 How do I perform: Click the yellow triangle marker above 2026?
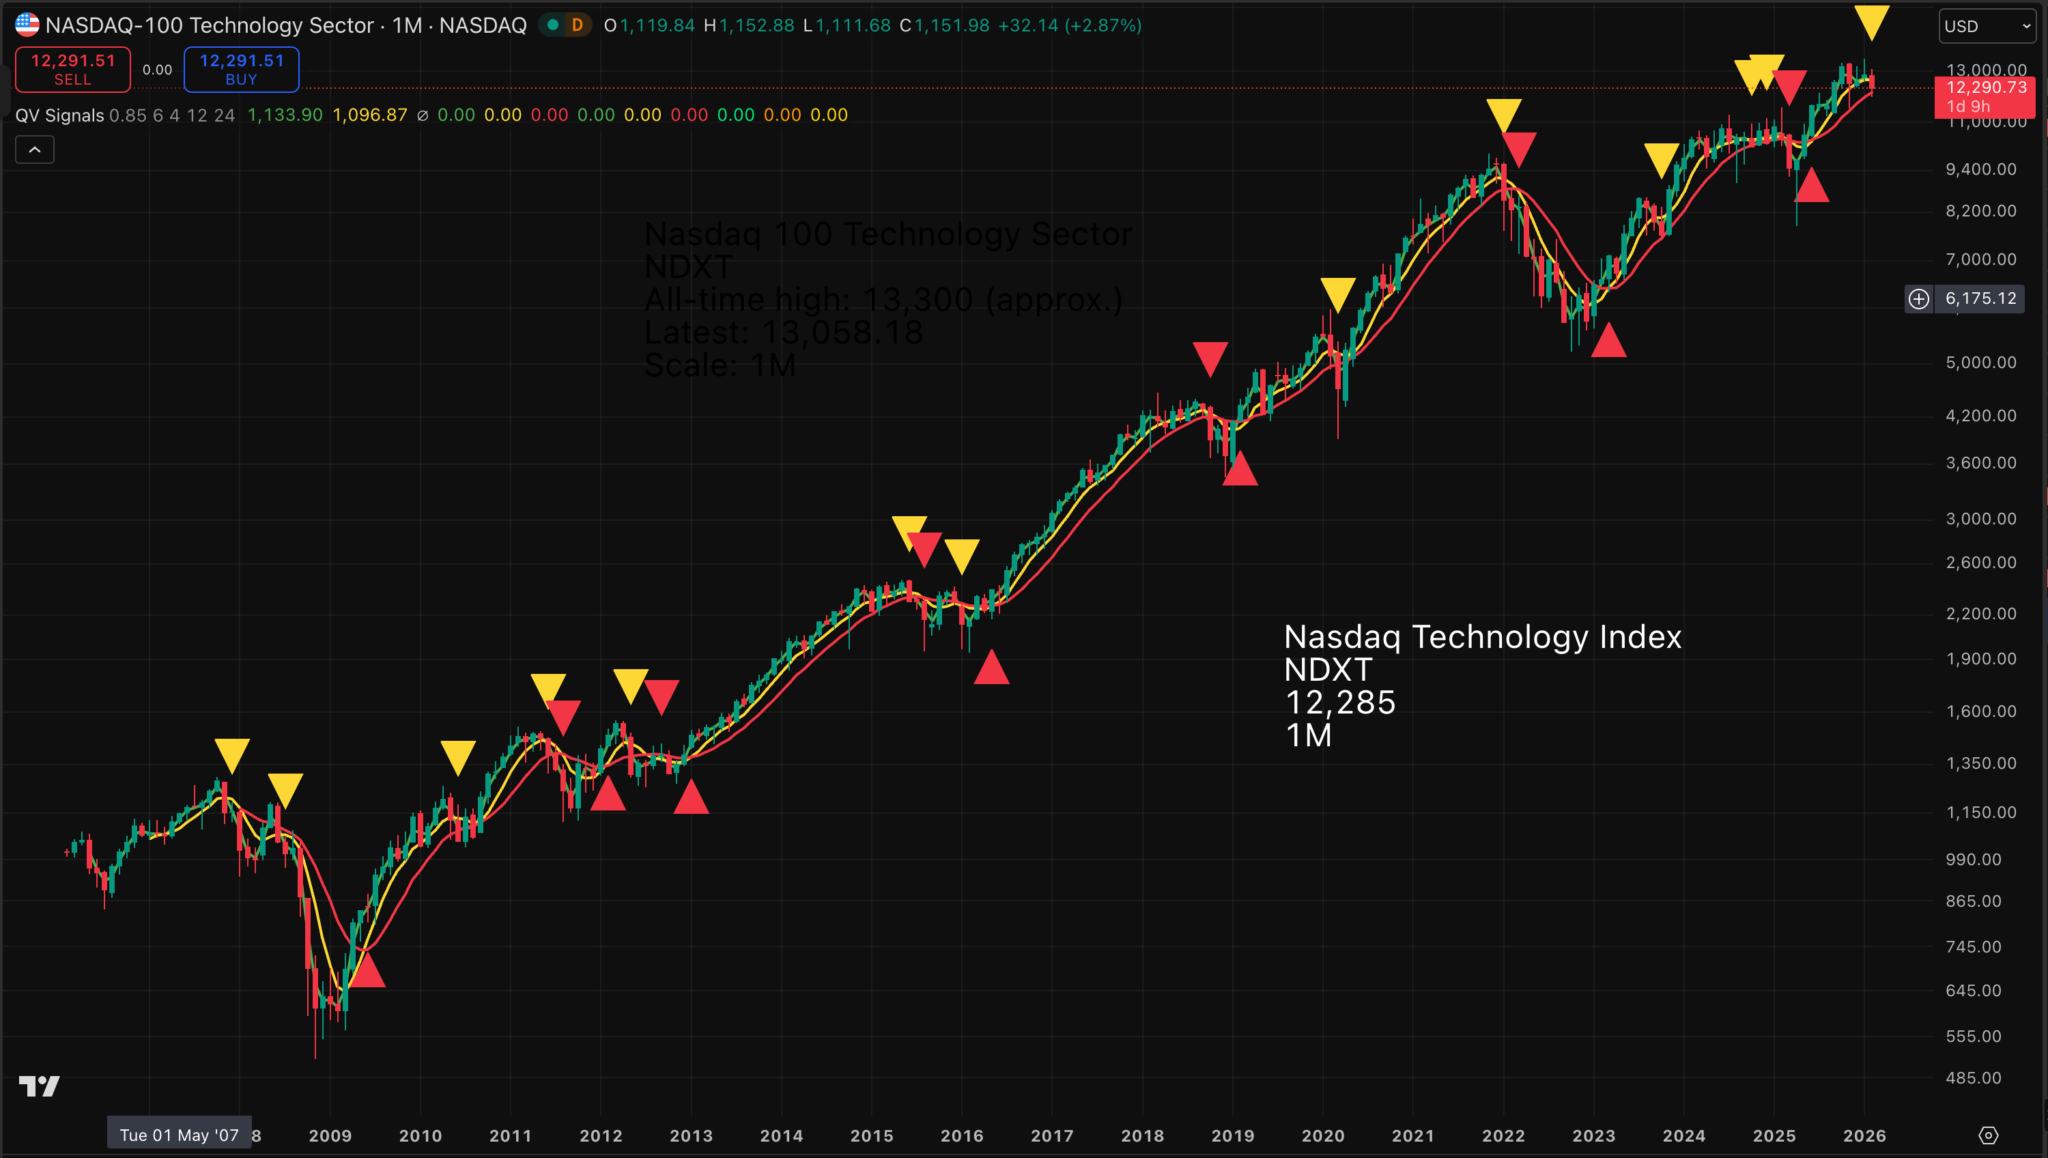pyautogui.click(x=1871, y=22)
